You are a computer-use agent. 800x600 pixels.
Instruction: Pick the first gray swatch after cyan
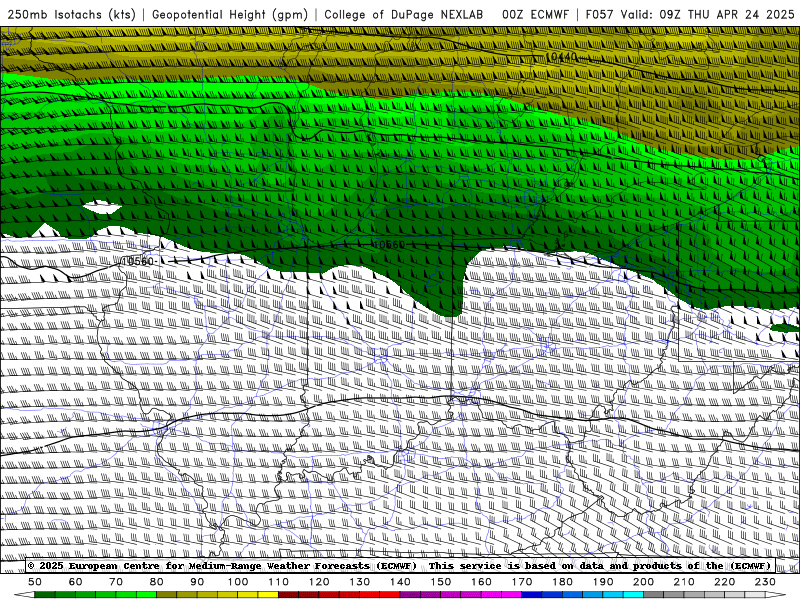tap(654, 595)
